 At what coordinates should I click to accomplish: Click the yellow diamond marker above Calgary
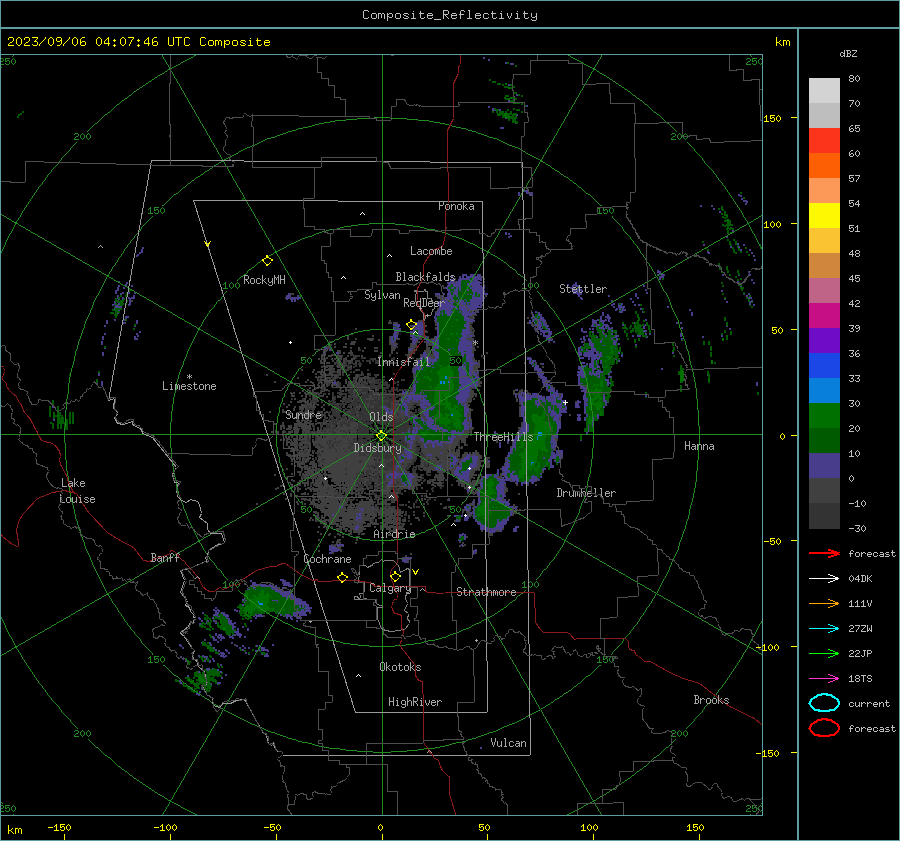pyautogui.click(x=395, y=576)
